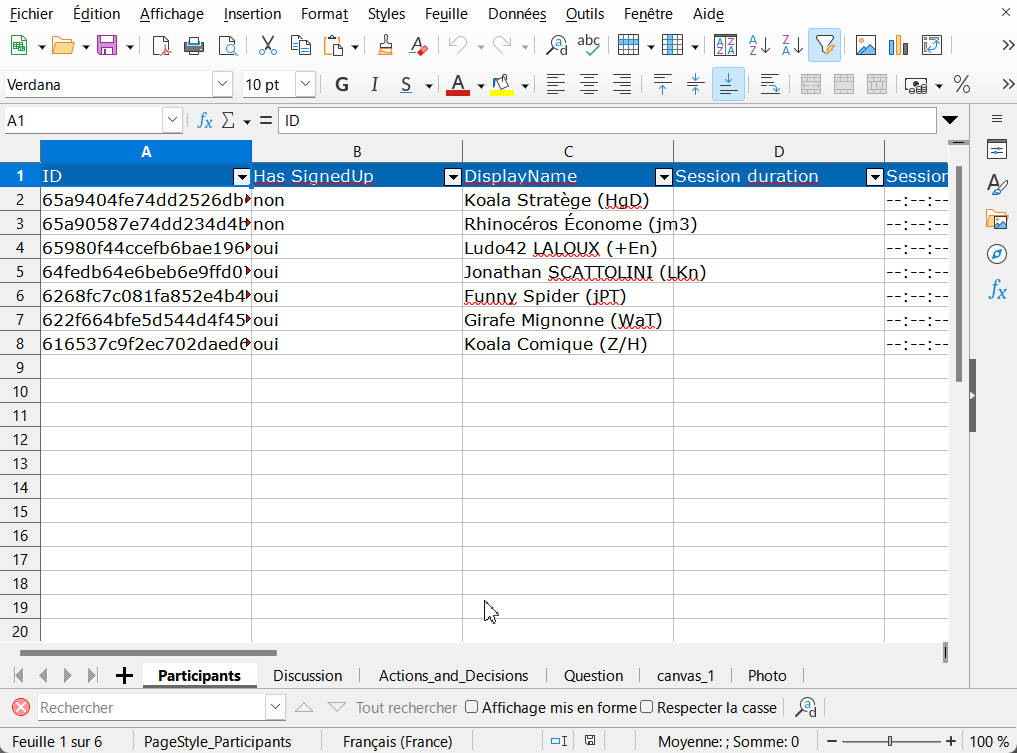This screenshot has height=753, width=1017.
Task: Insert a chart using the chart icon
Action: (x=898, y=45)
